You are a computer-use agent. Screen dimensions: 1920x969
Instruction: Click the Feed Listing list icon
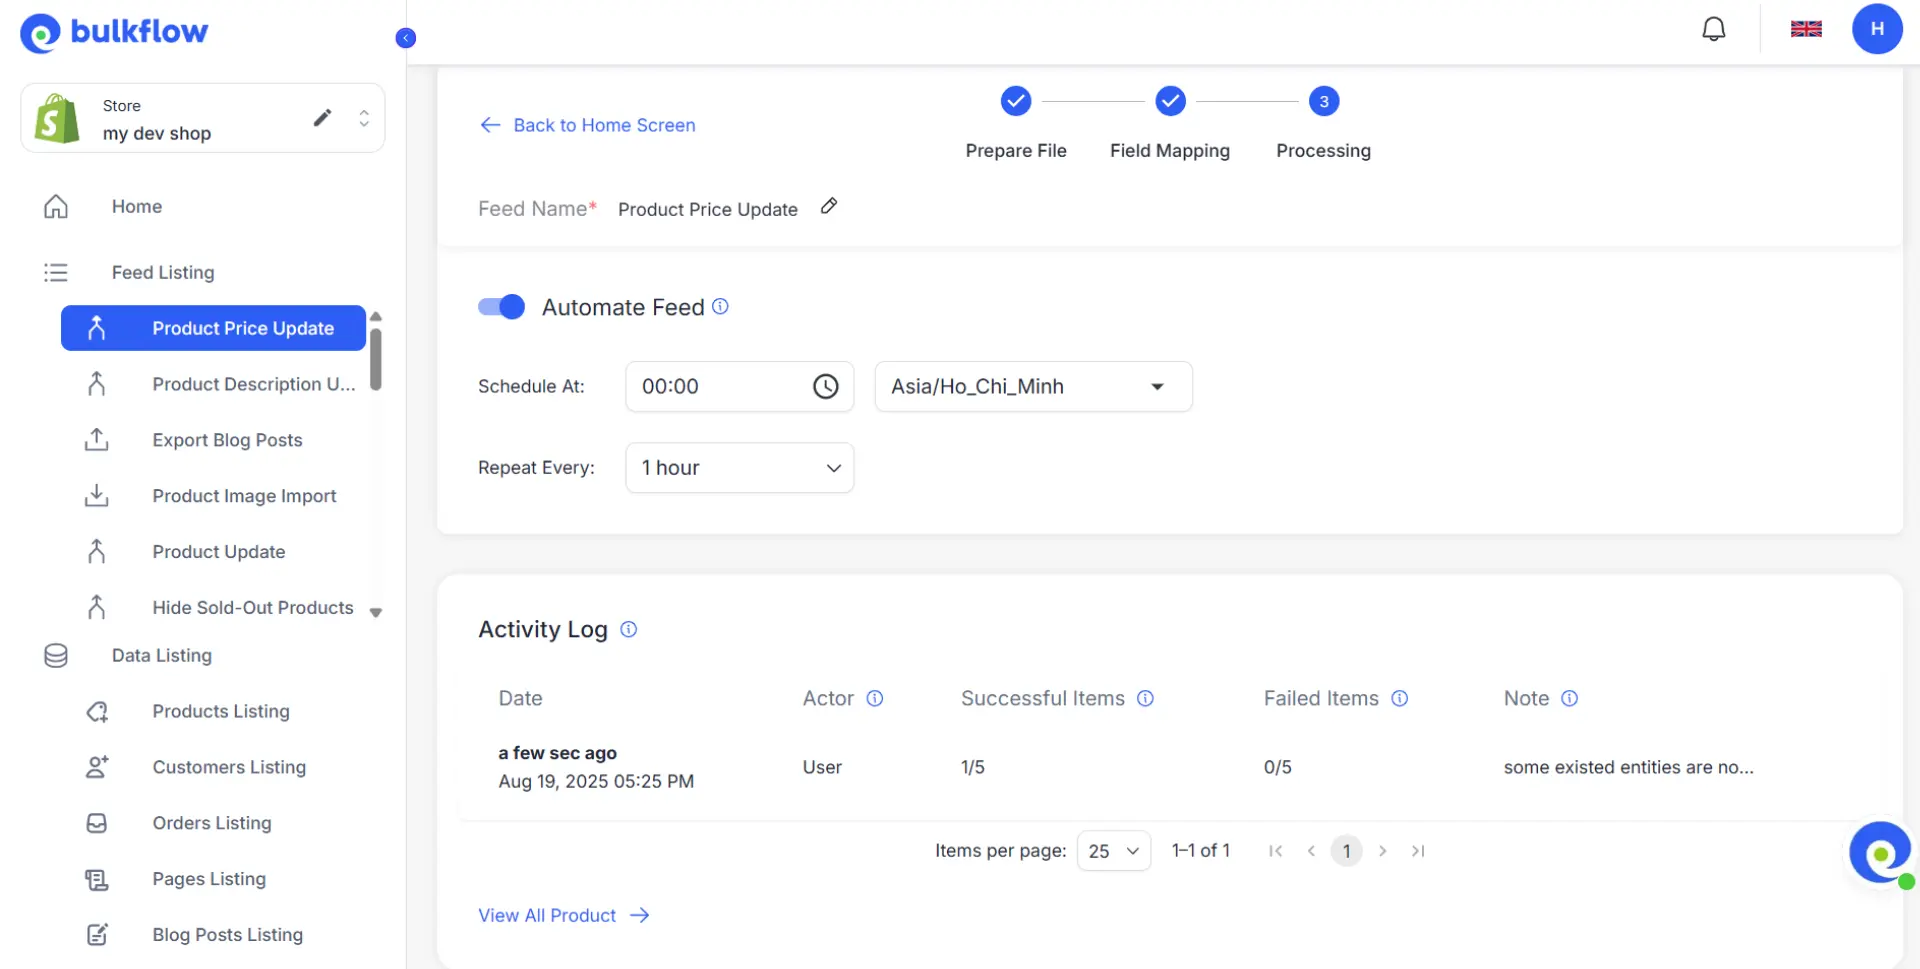point(55,272)
